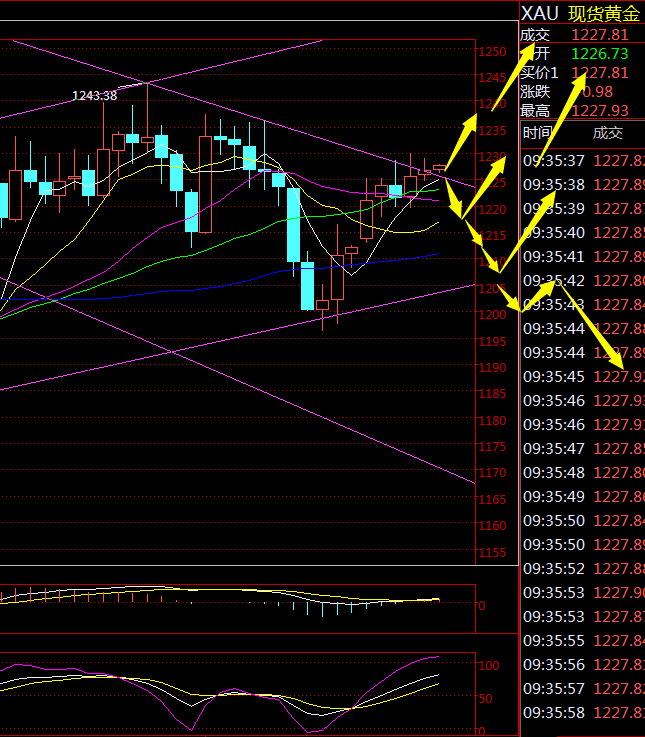Select the trade row timed 09:35:38
The image size is (645, 737).
(583, 185)
